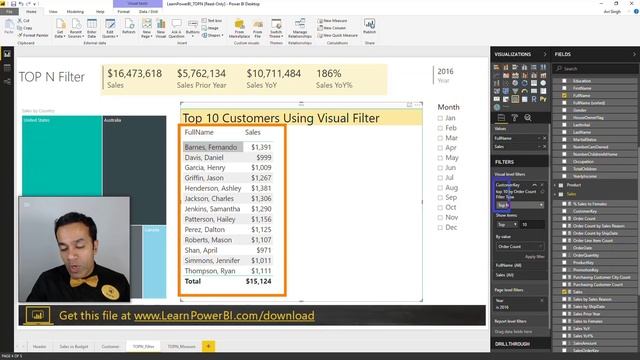Click the Paste clipboard icon
The height and width of the screenshot is (360, 640).
pyautogui.click(x=9, y=27)
